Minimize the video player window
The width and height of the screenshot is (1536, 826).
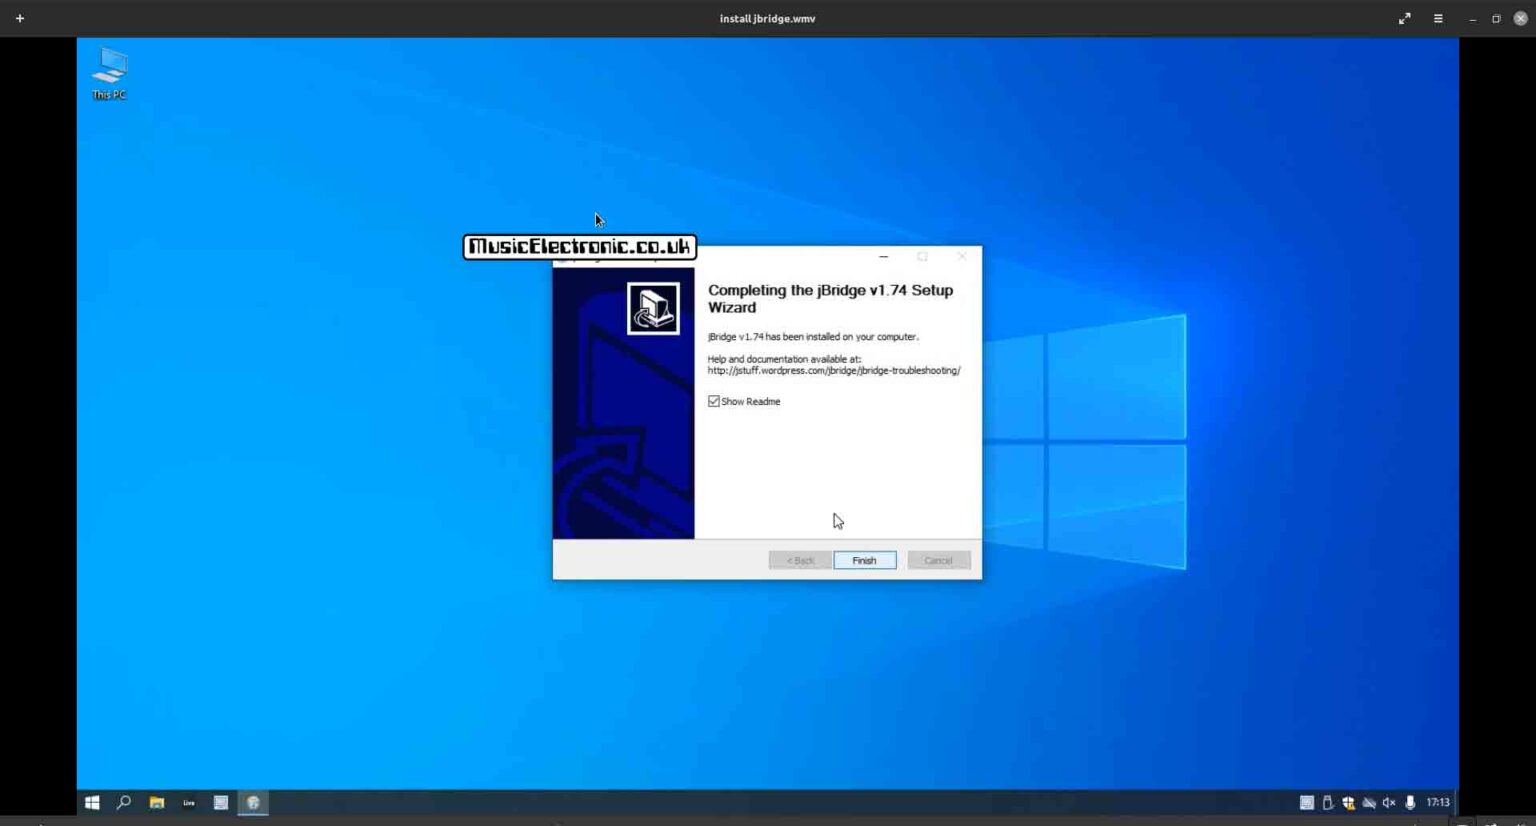[x=1472, y=19]
